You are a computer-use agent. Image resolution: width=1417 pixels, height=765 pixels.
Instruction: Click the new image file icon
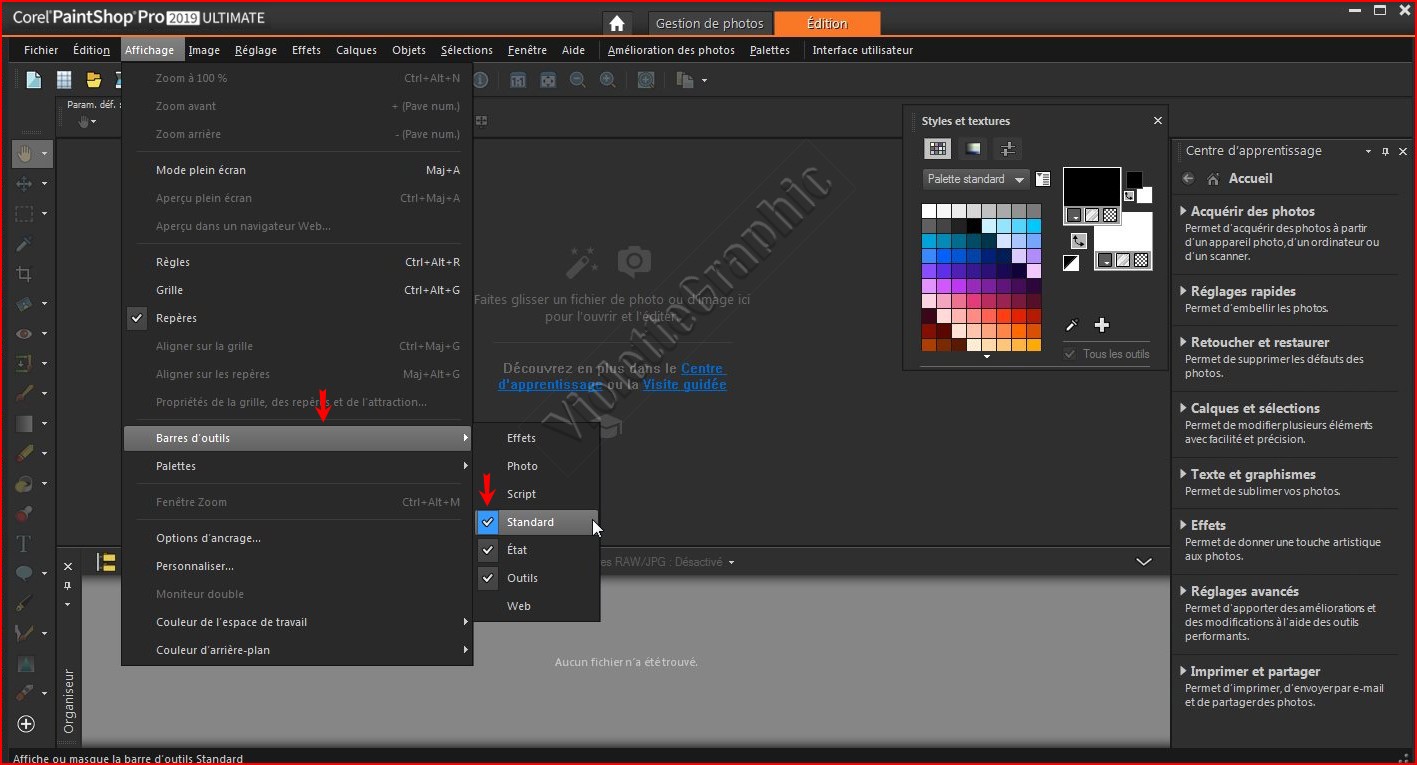[x=34, y=80]
